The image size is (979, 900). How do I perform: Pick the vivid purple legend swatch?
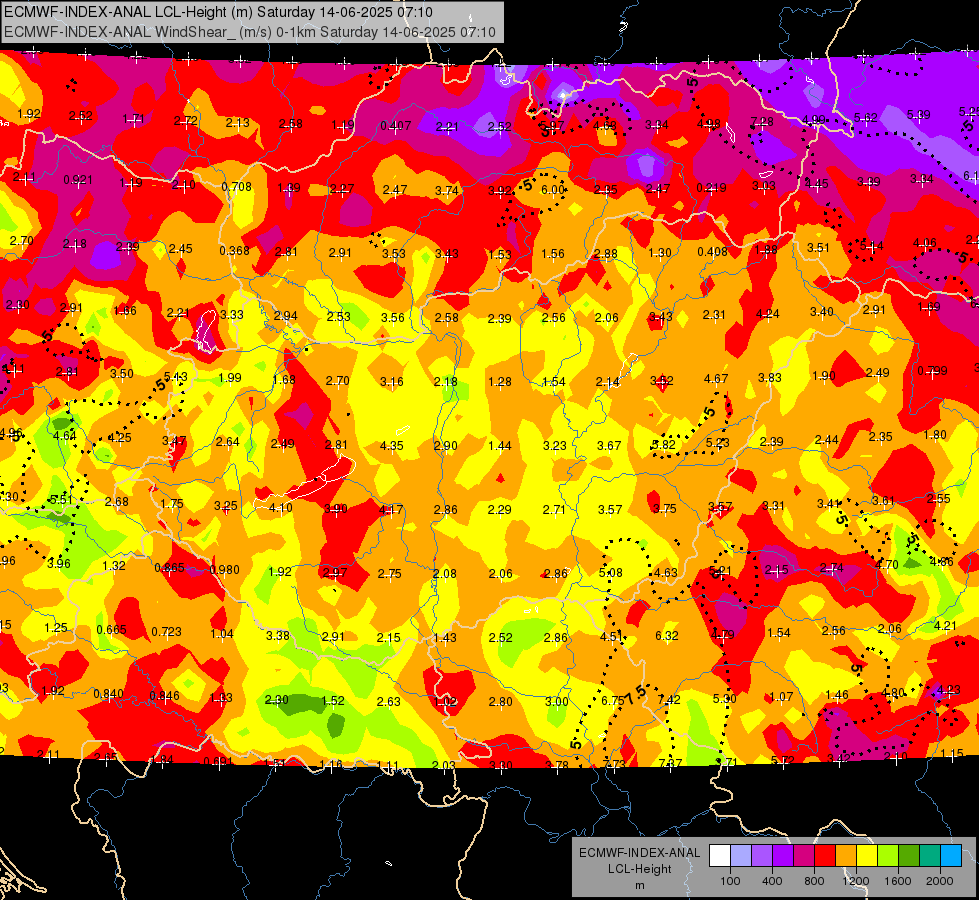(x=783, y=856)
